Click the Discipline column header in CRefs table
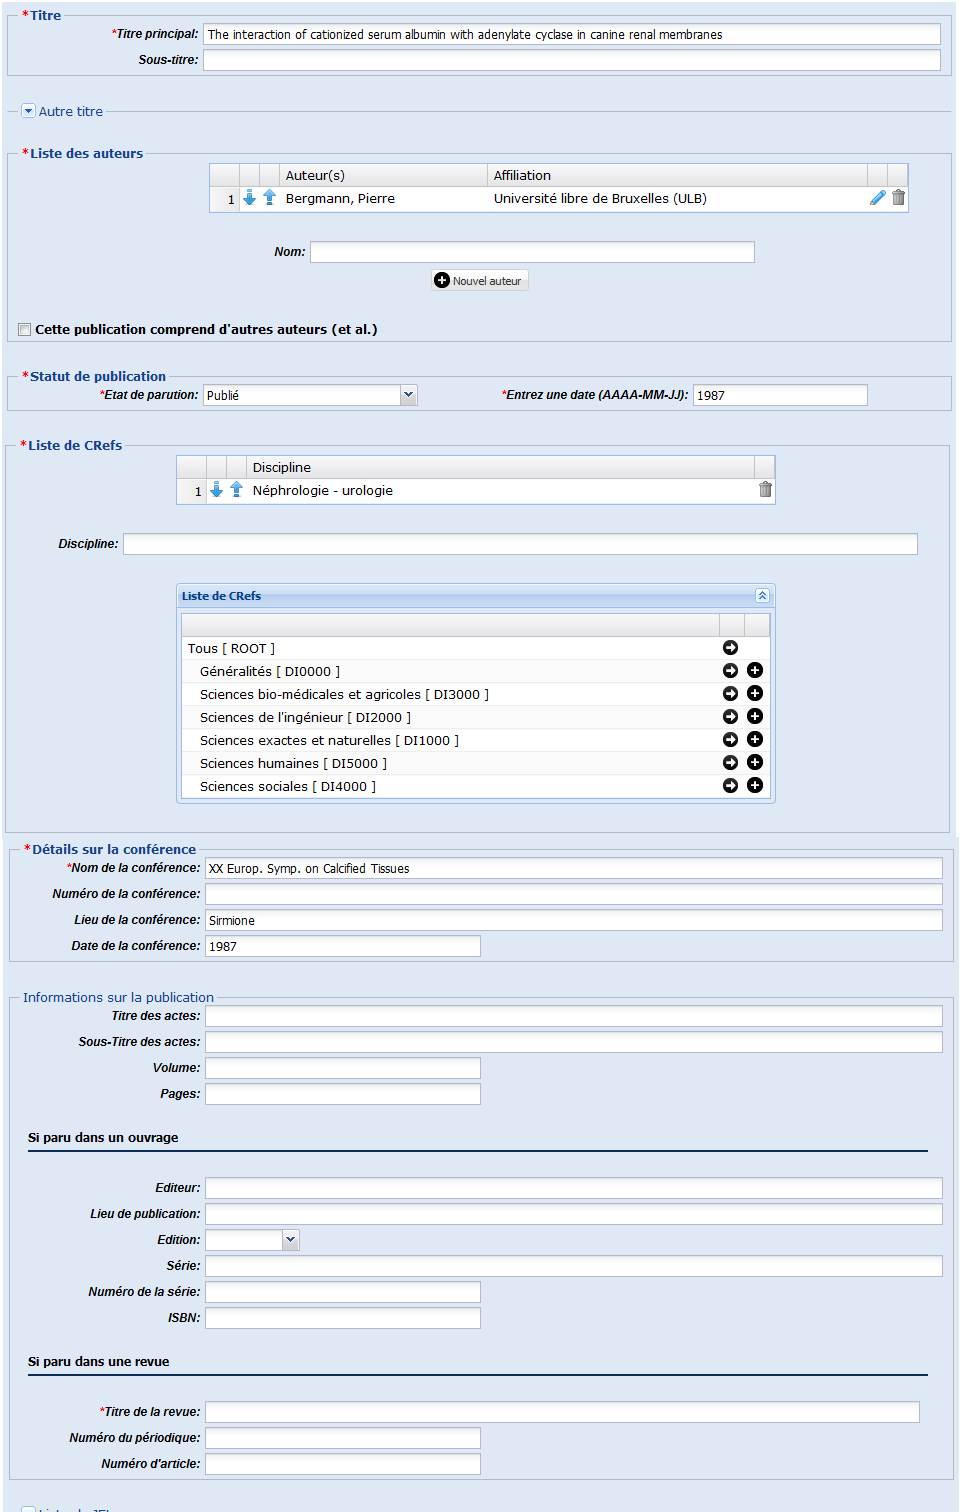This screenshot has width=960, height=1512. (500, 467)
